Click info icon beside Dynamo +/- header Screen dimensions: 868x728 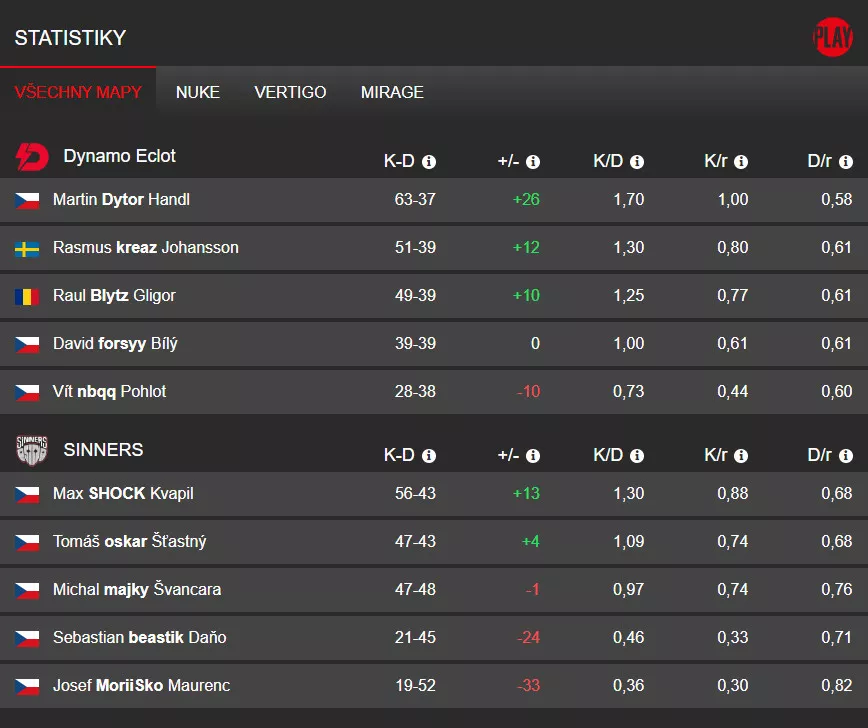[x=533, y=162]
